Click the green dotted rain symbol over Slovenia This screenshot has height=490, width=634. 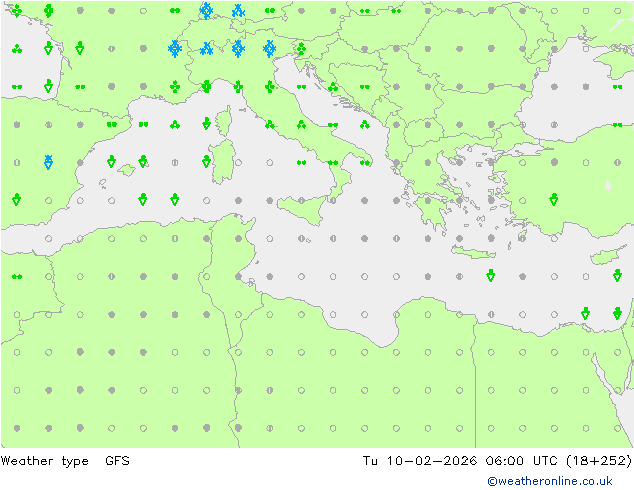(301, 49)
